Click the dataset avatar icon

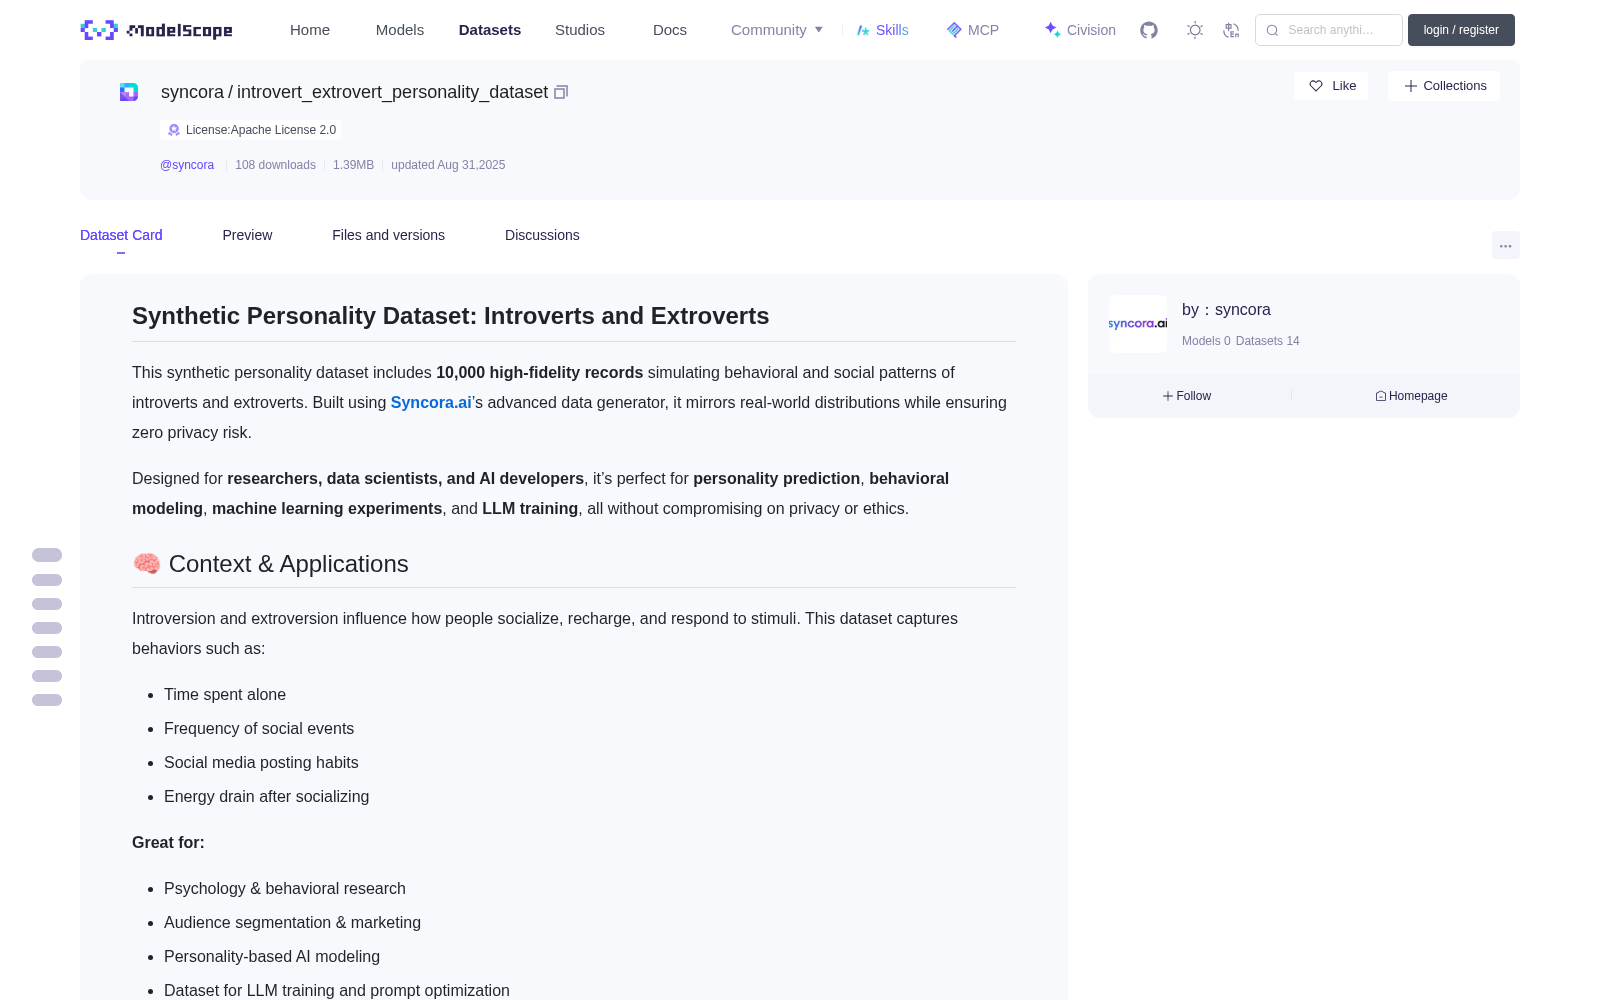(x=129, y=92)
